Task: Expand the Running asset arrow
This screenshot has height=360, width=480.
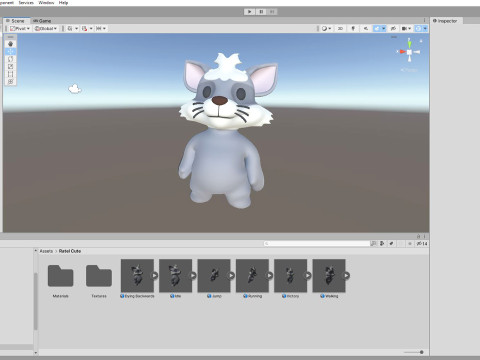Action: [269, 276]
